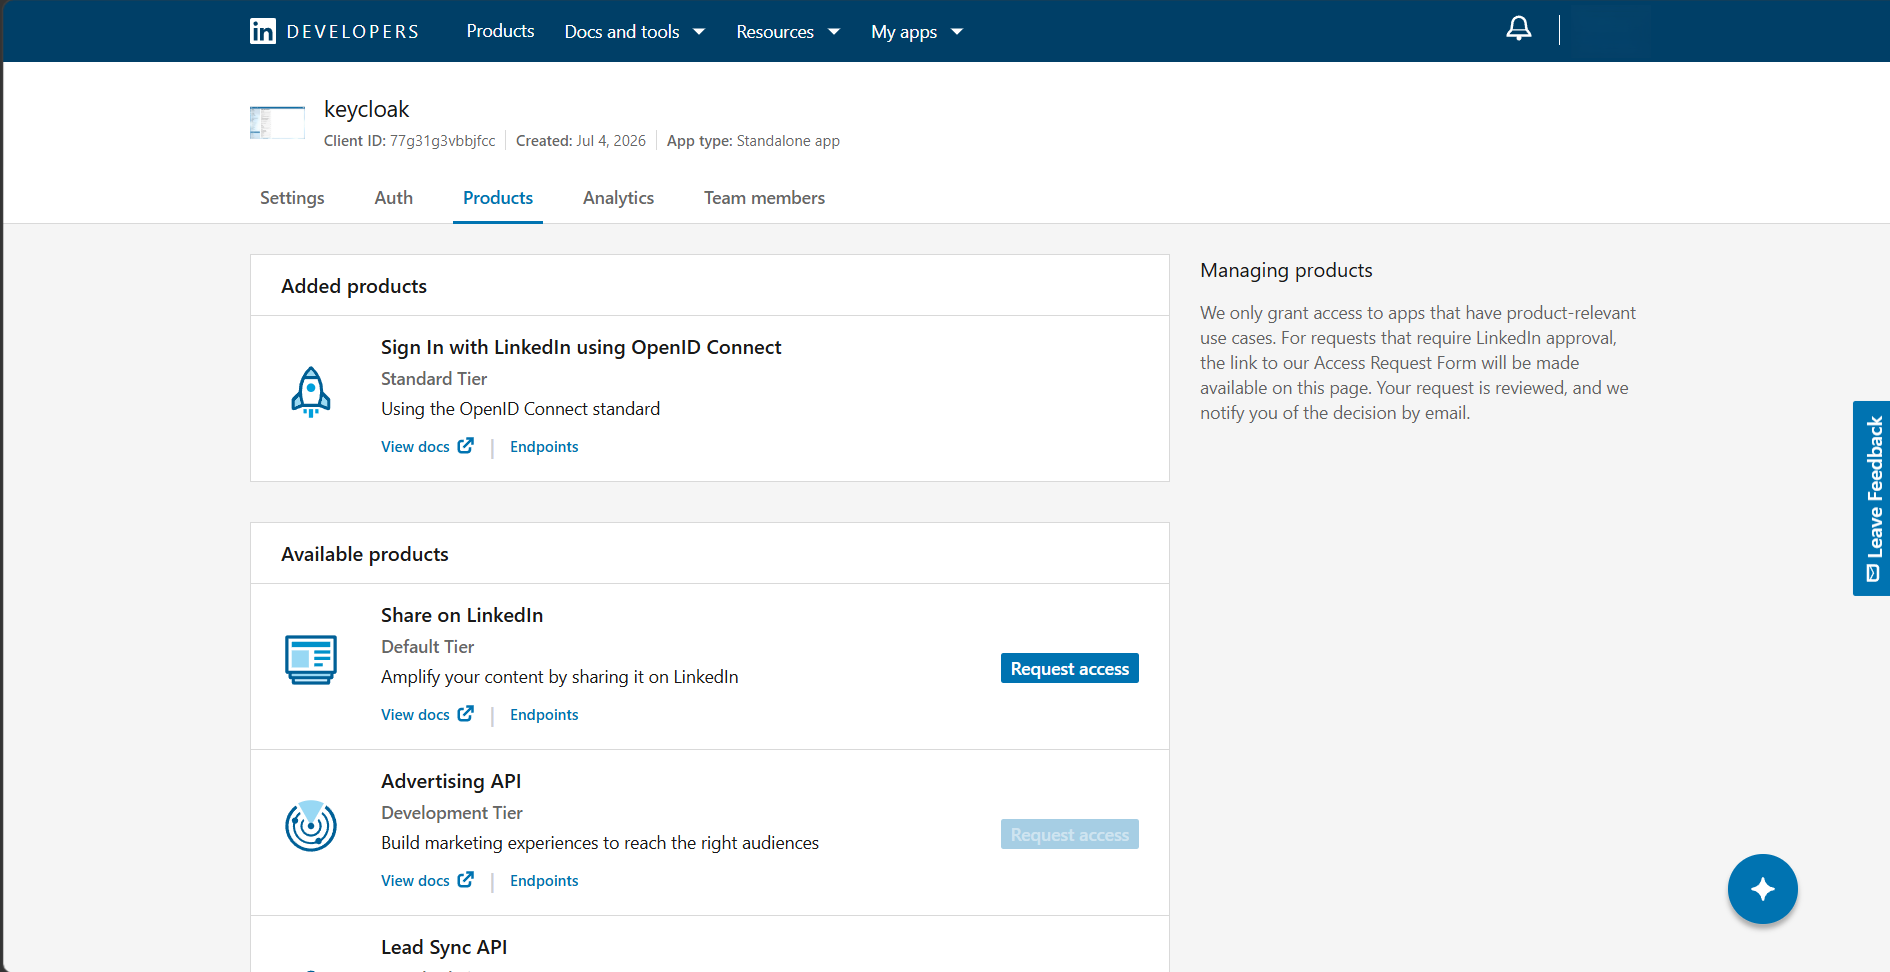Screen dimensions: 1890x972
Task: Switch to the Auth tab
Action: 394,198
